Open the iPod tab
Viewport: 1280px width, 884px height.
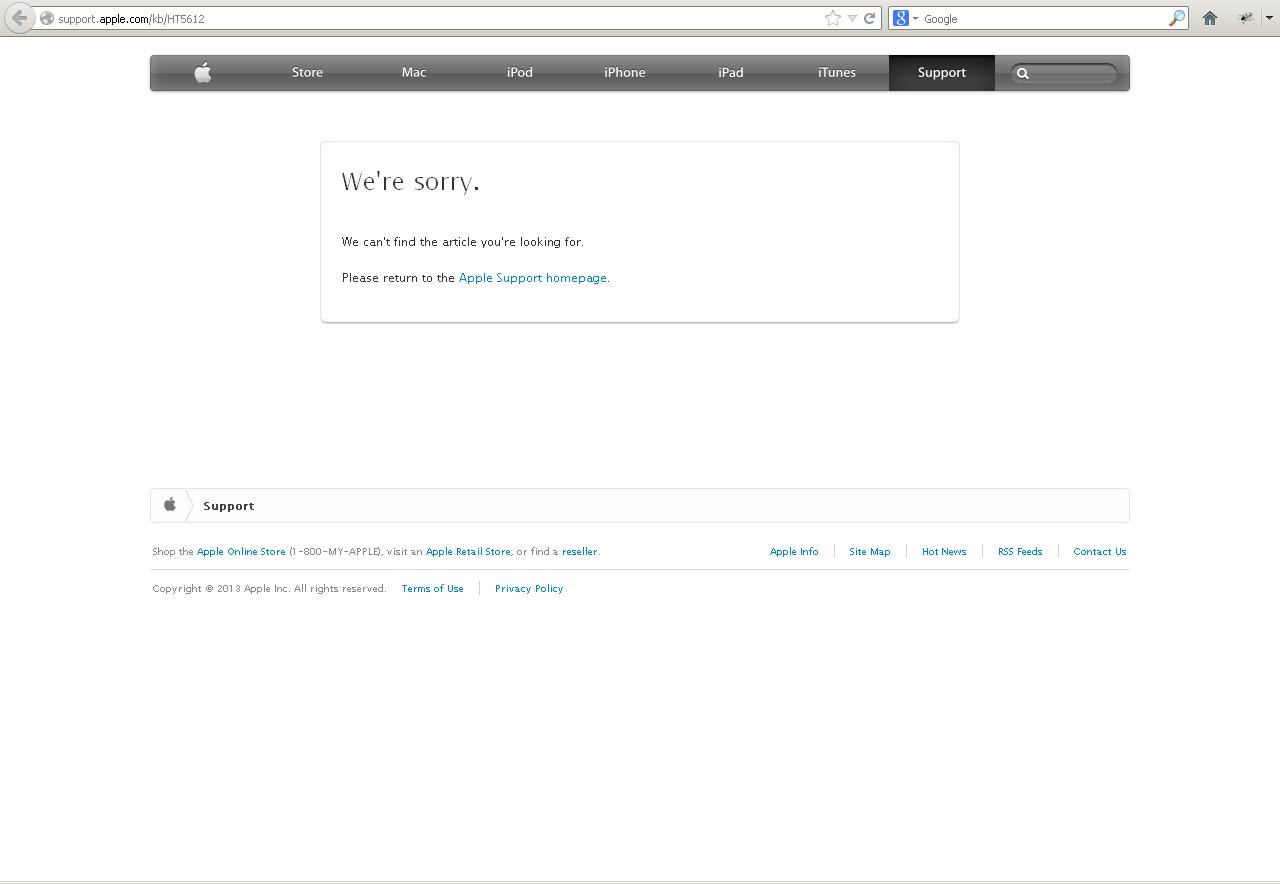(520, 72)
